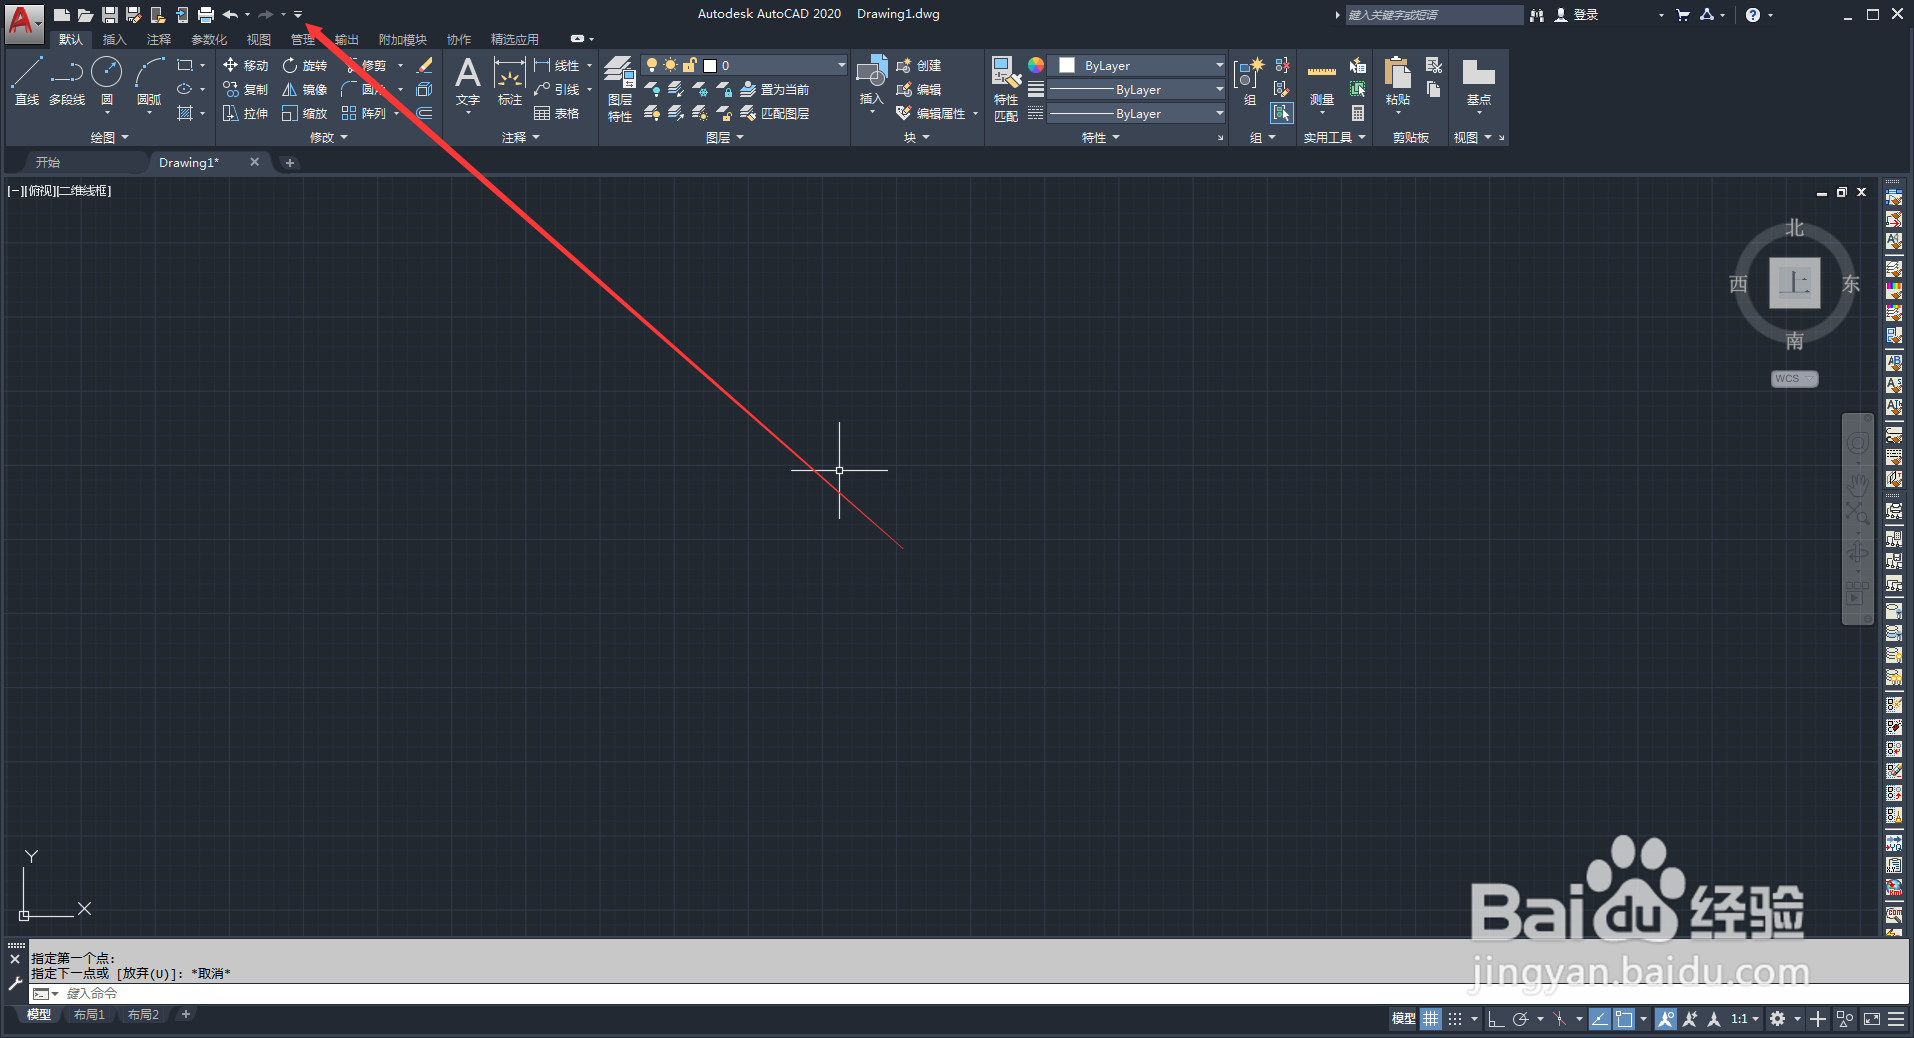Click the Copy (复制) tool

click(x=245, y=89)
